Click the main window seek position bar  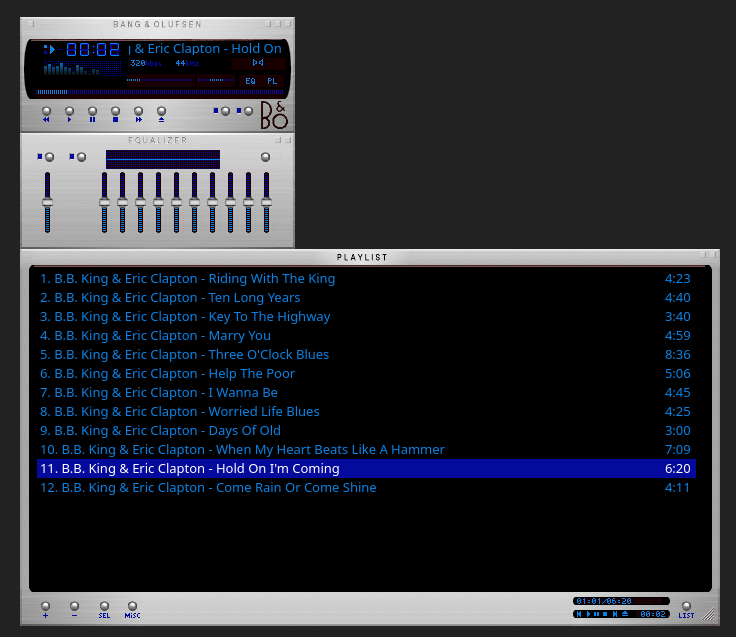pyautogui.click(x=160, y=92)
